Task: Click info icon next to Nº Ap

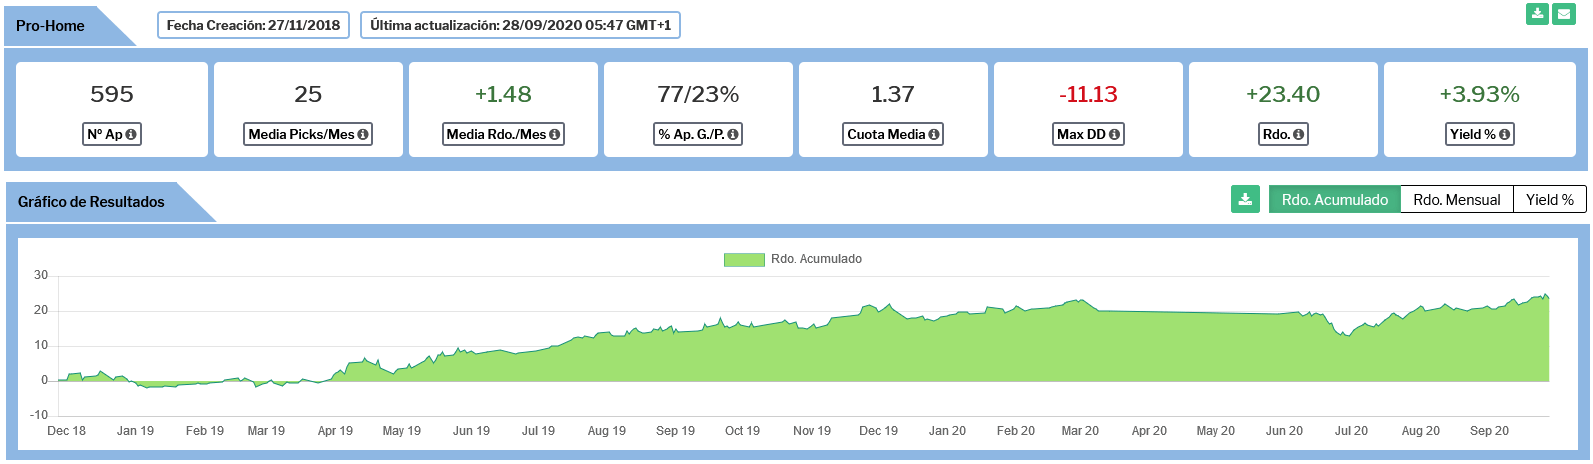Action: (x=131, y=134)
